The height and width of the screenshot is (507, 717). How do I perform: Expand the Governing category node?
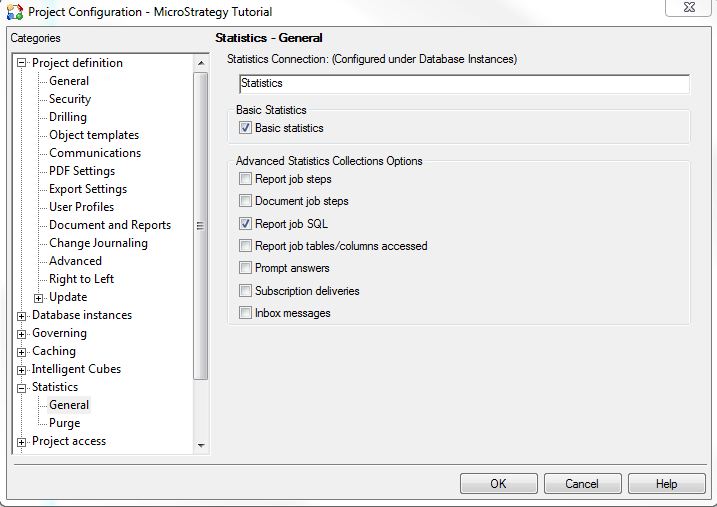[22, 334]
